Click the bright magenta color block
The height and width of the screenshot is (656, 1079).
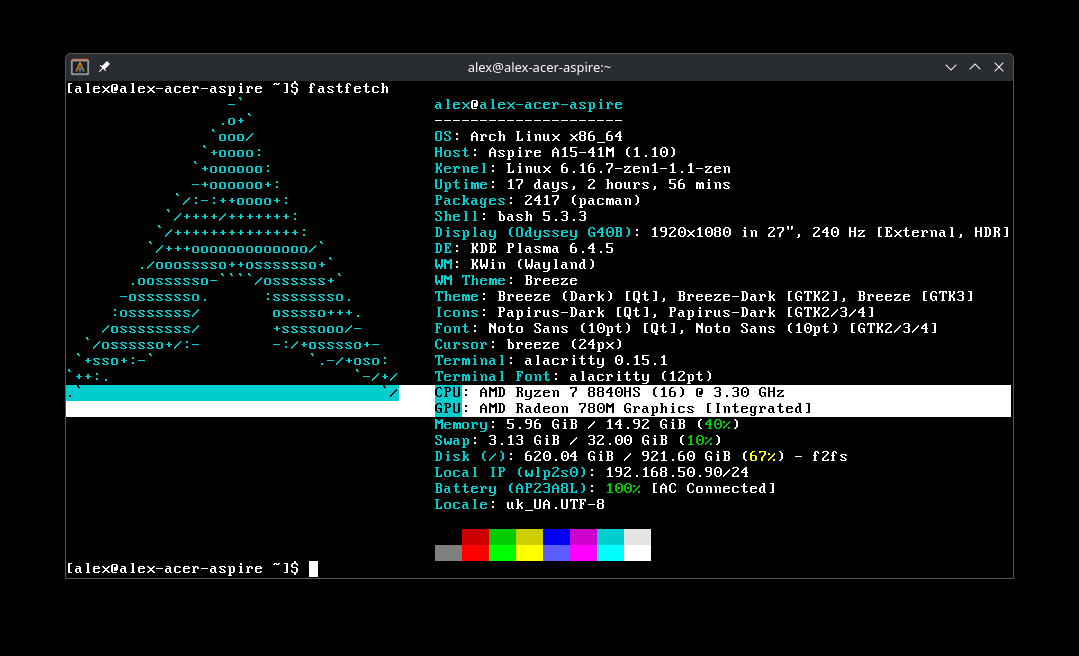click(x=583, y=553)
